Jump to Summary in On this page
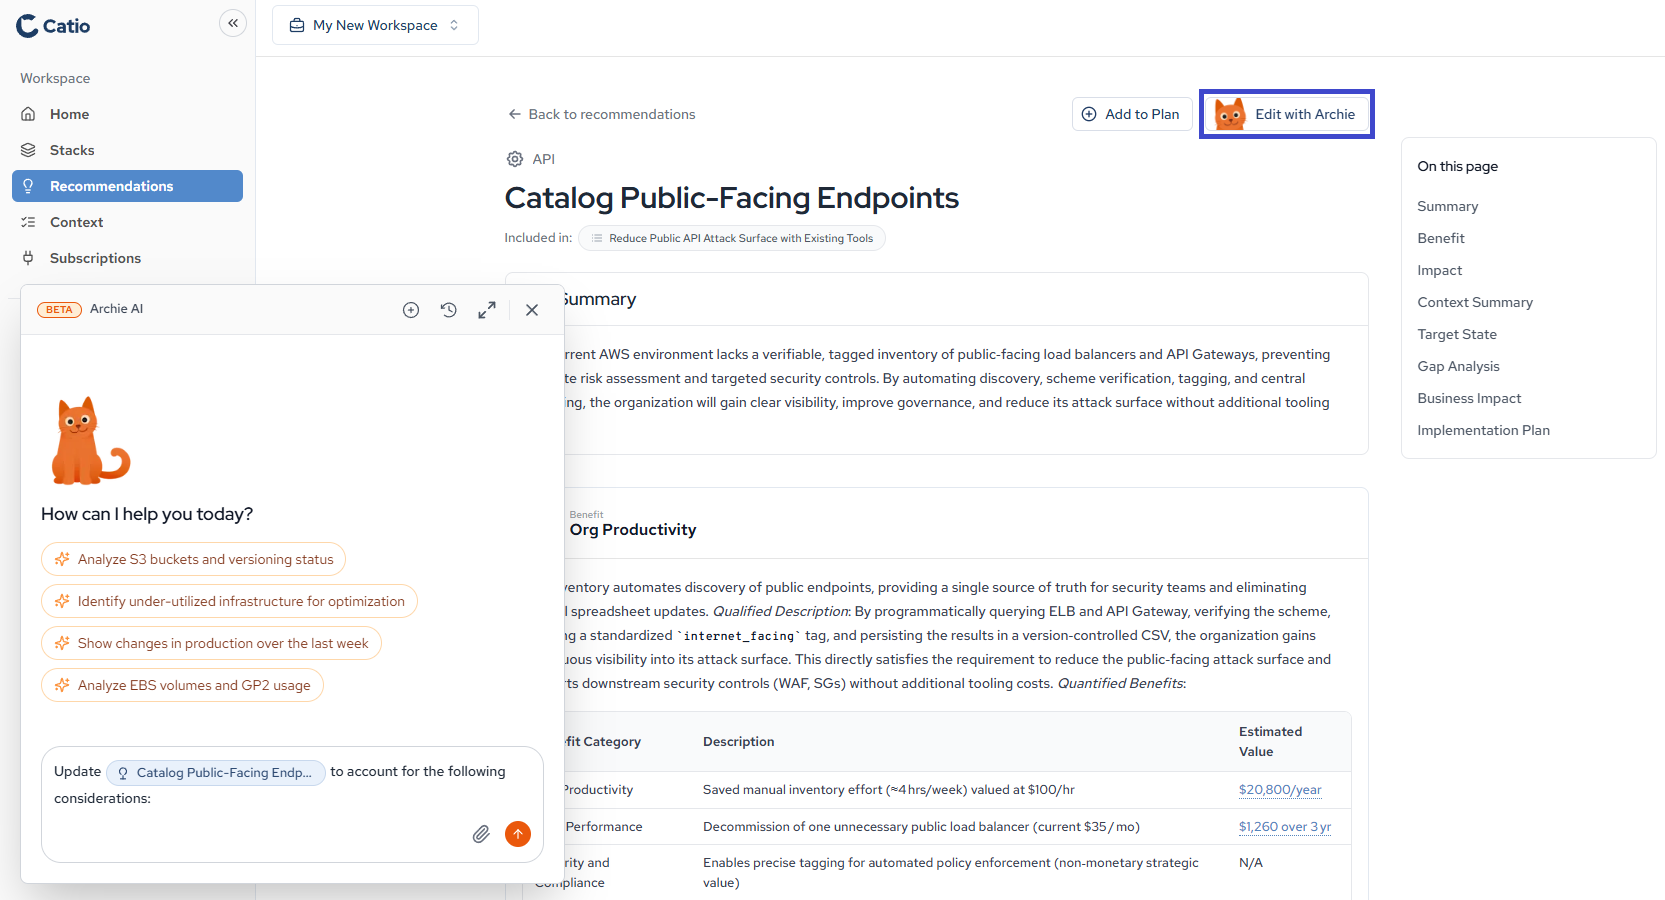Image resolution: width=1665 pixels, height=900 pixels. pyautogui.click(x=1447, y=206)
